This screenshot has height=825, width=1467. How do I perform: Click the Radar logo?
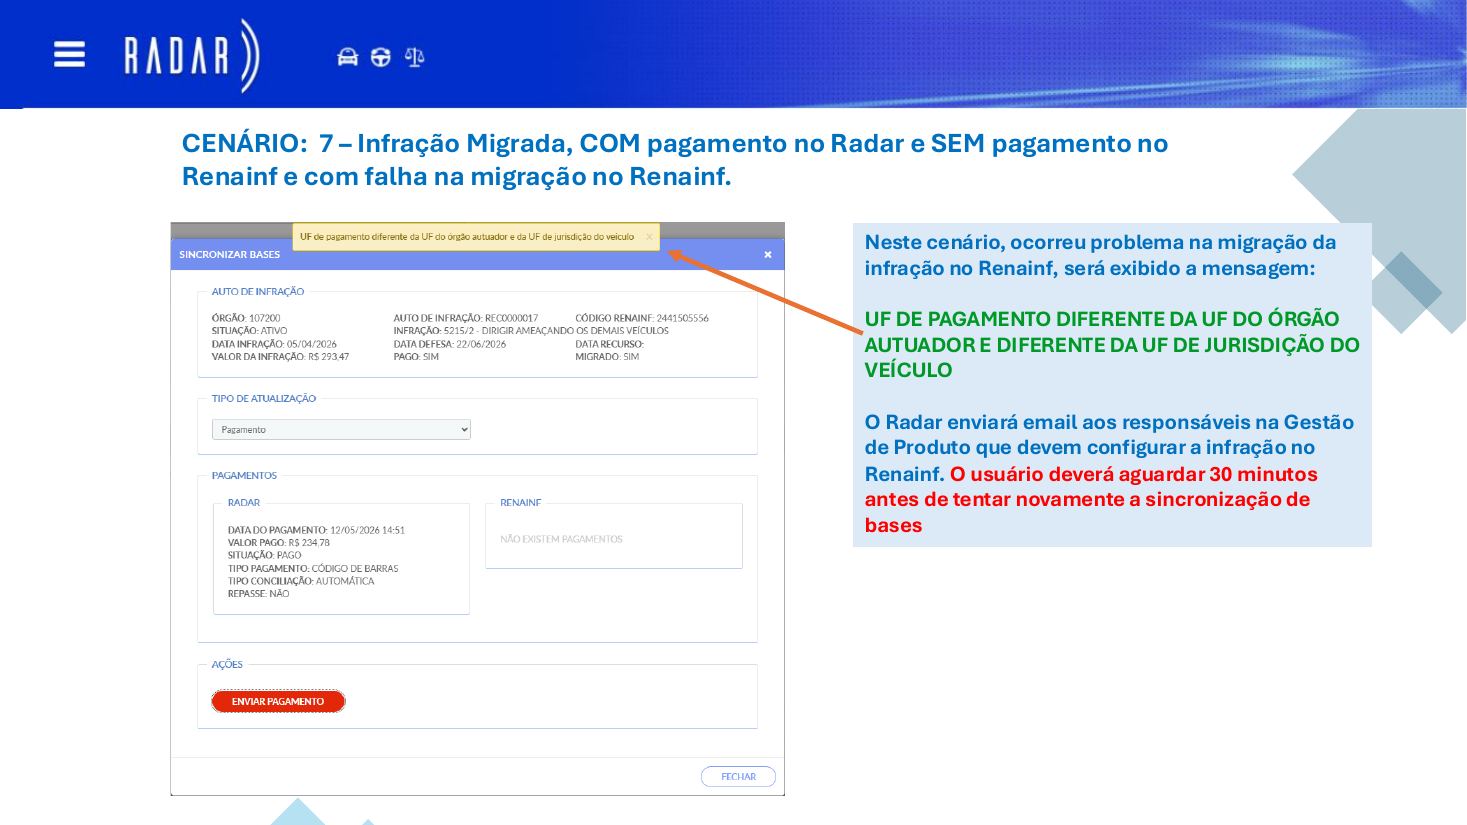point(191,56)
